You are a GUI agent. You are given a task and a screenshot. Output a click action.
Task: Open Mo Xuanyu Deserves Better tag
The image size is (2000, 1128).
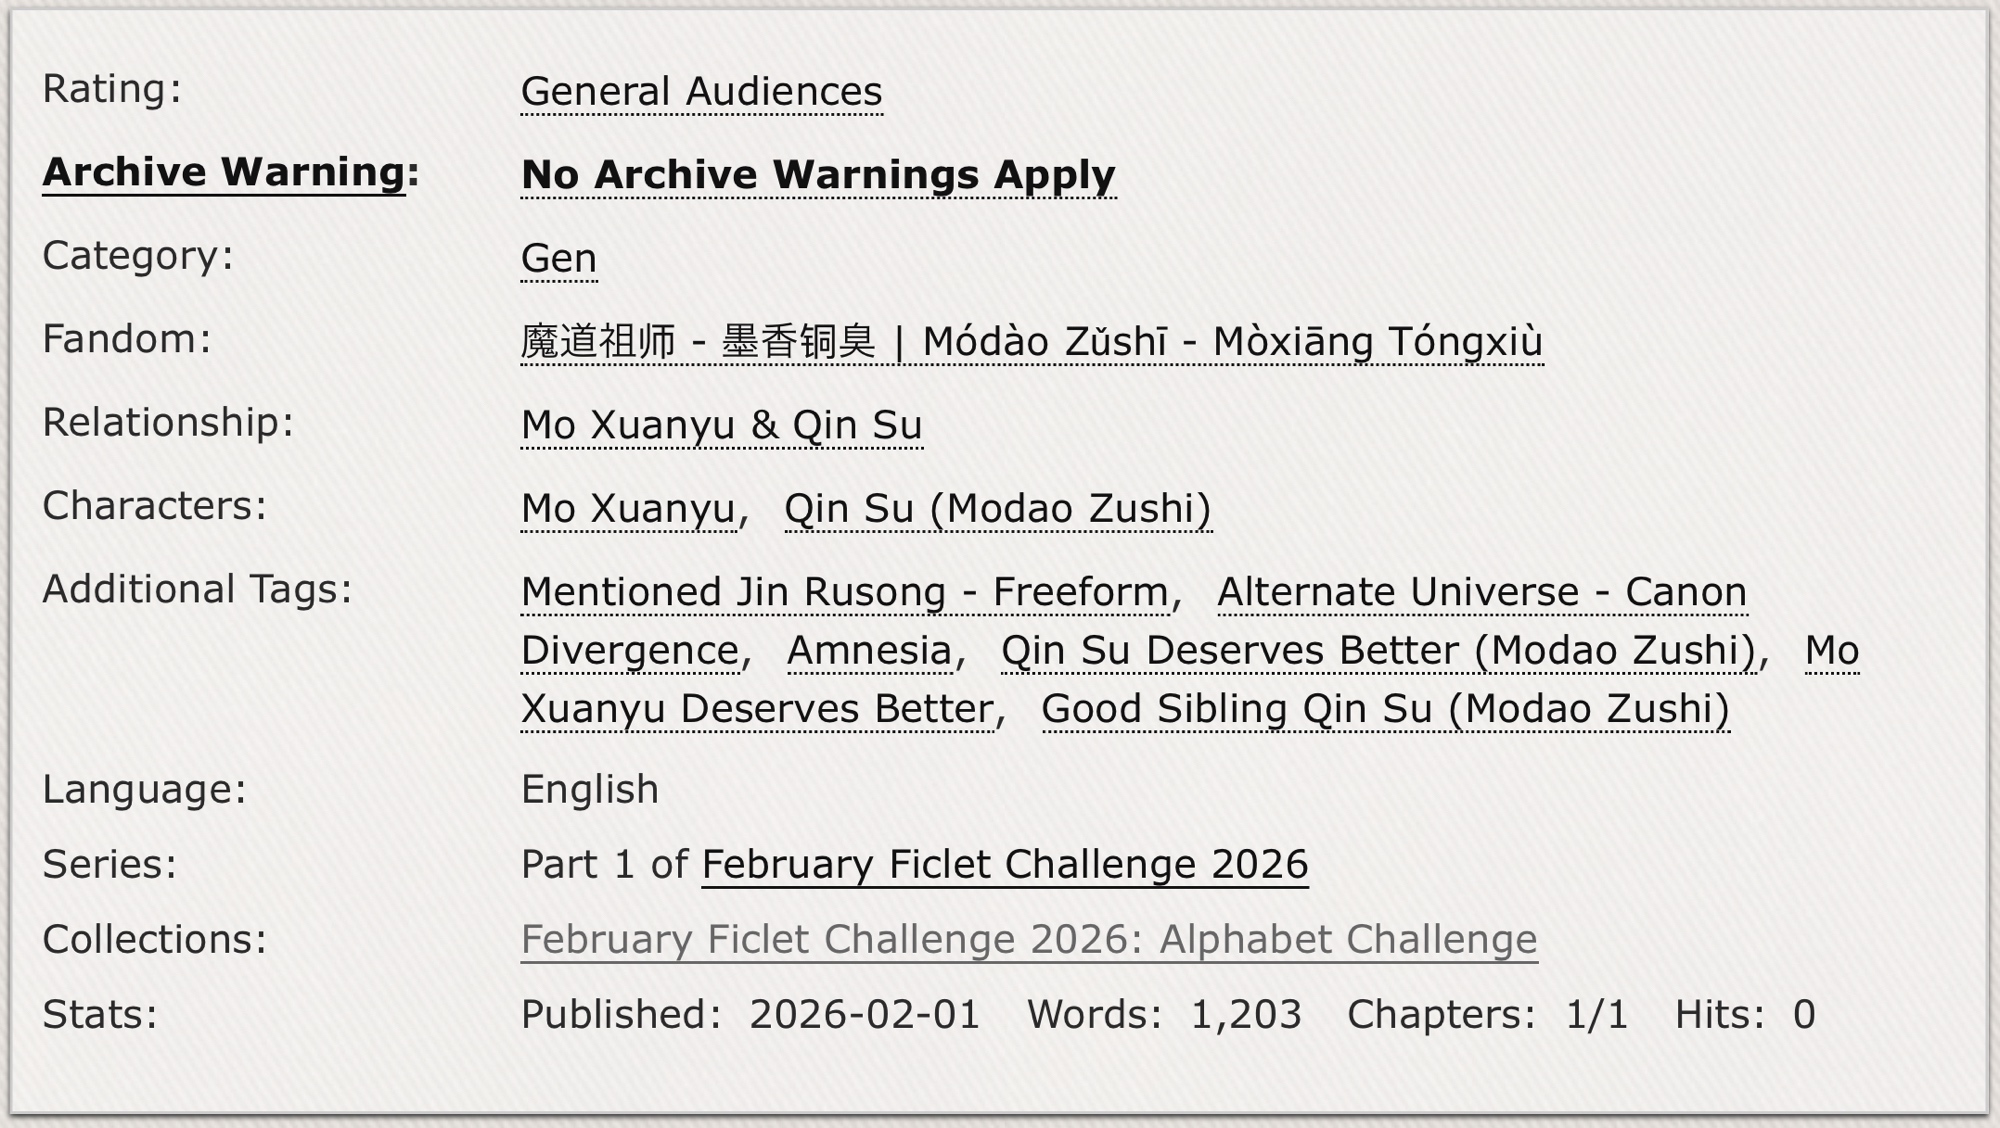click(757, 709)
